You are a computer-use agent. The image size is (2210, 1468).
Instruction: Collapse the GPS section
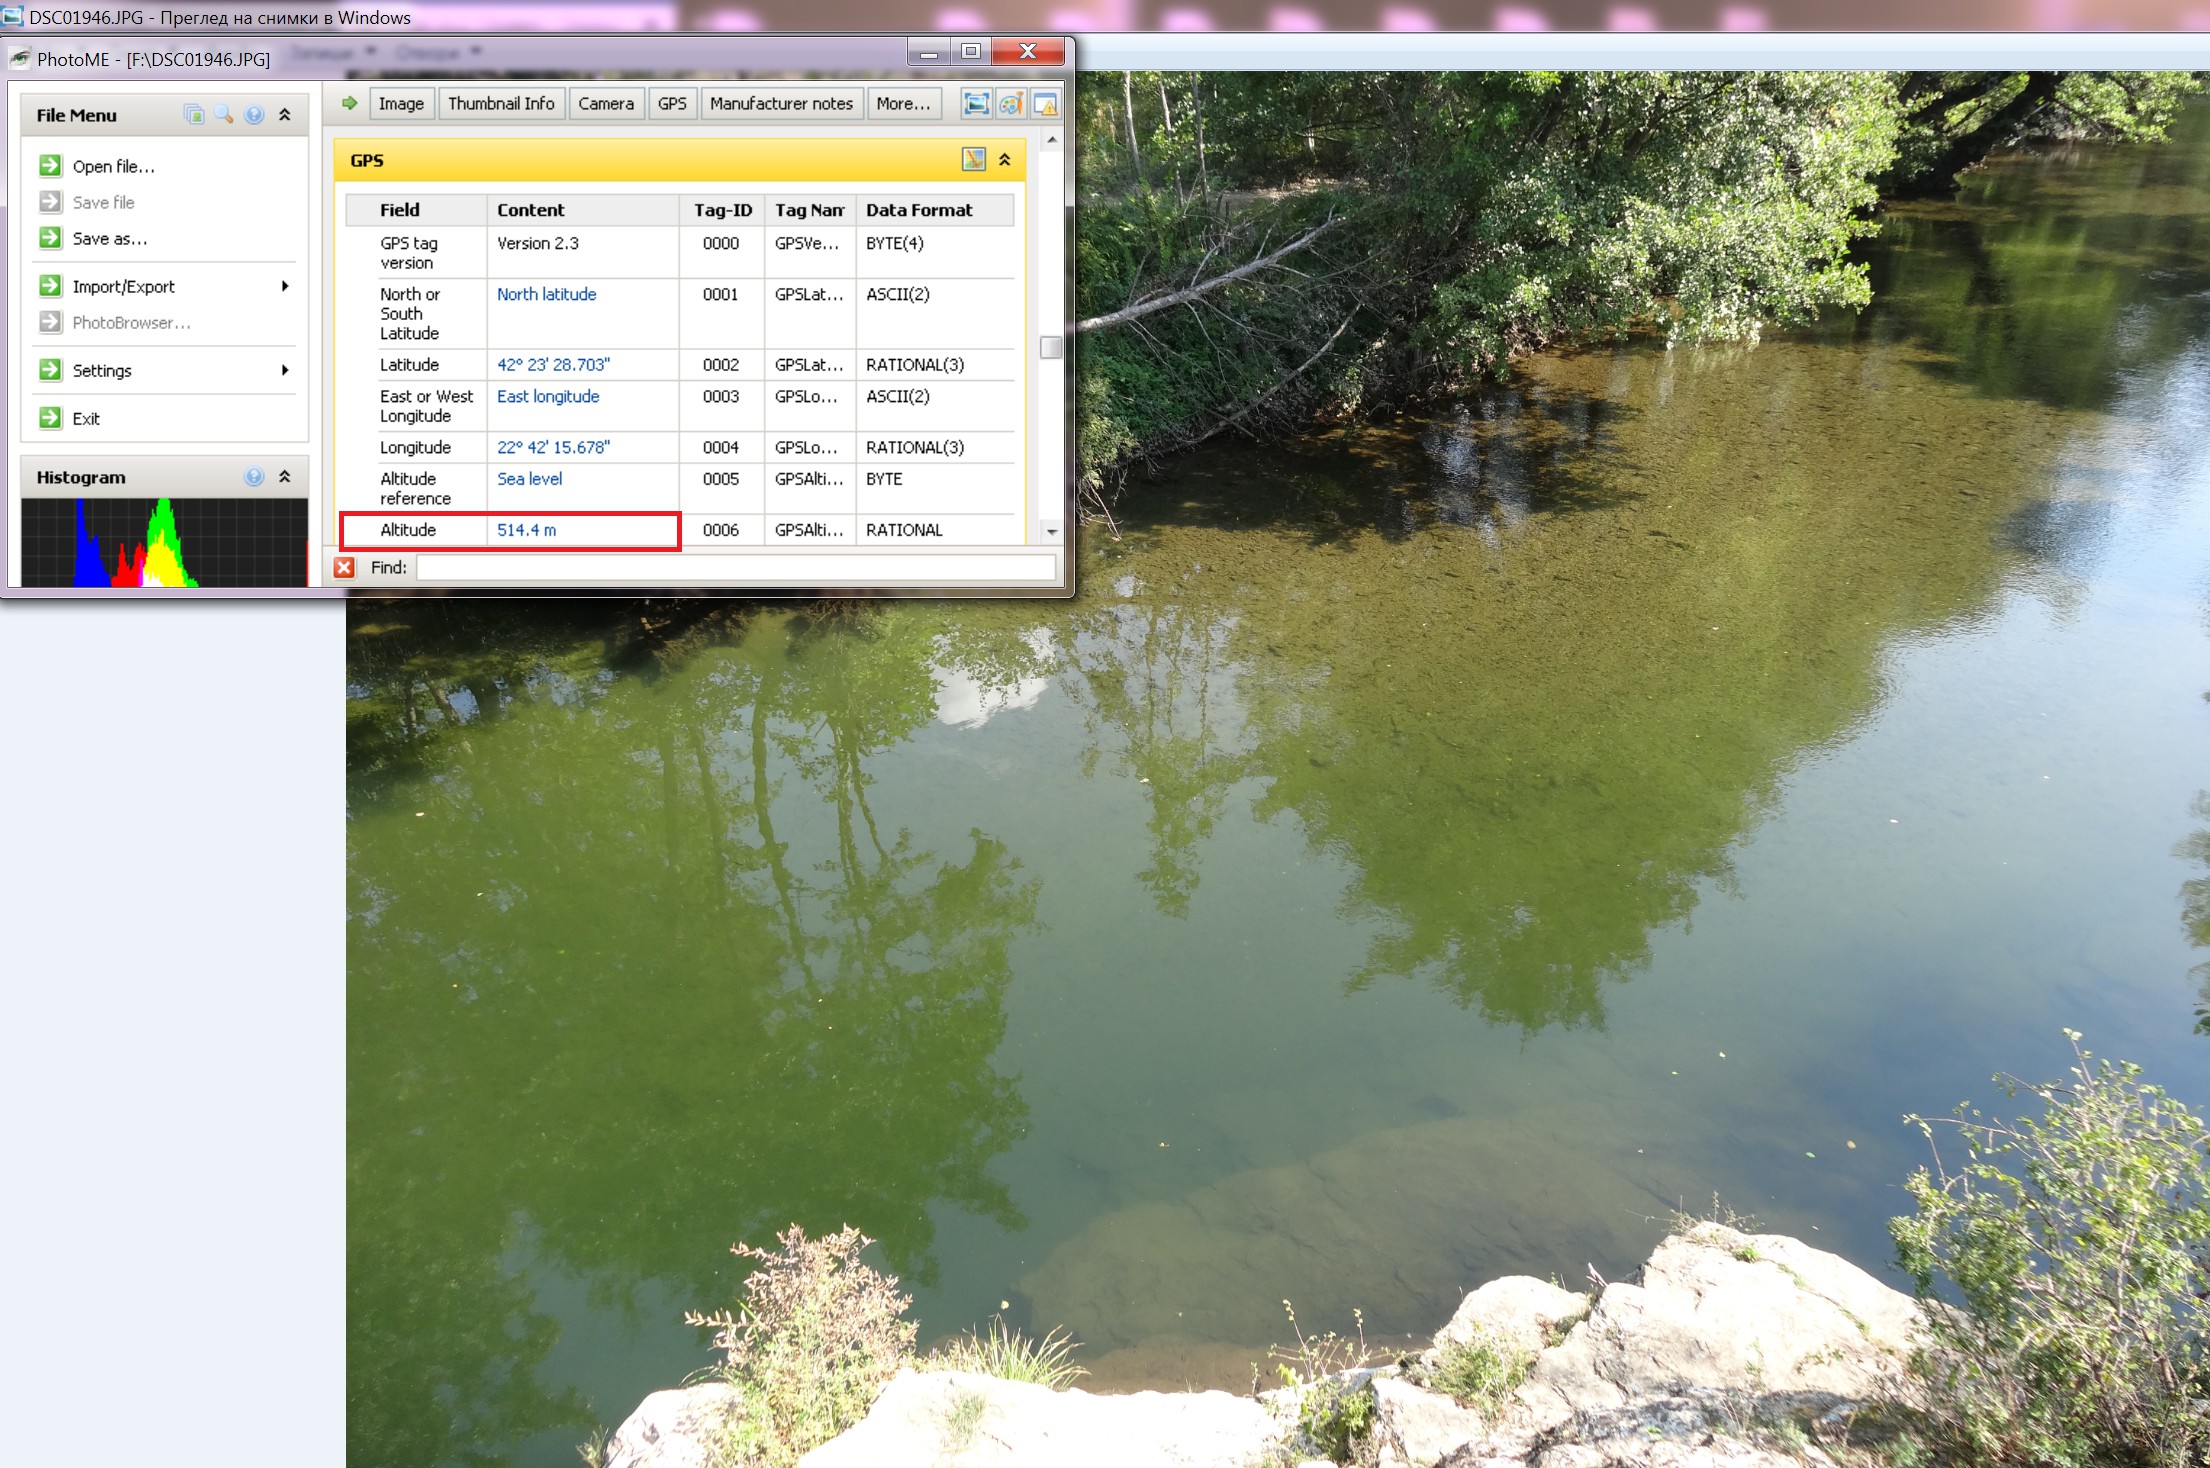(x=1005, y=160)
